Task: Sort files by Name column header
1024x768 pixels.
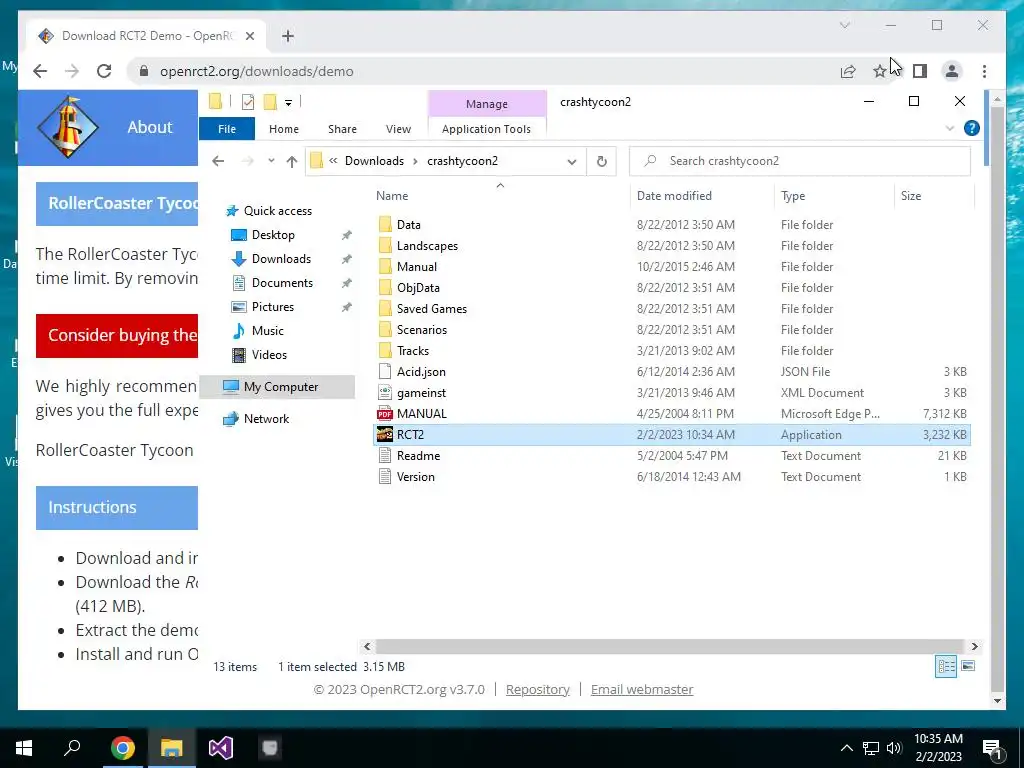Action: coord(392,196)
